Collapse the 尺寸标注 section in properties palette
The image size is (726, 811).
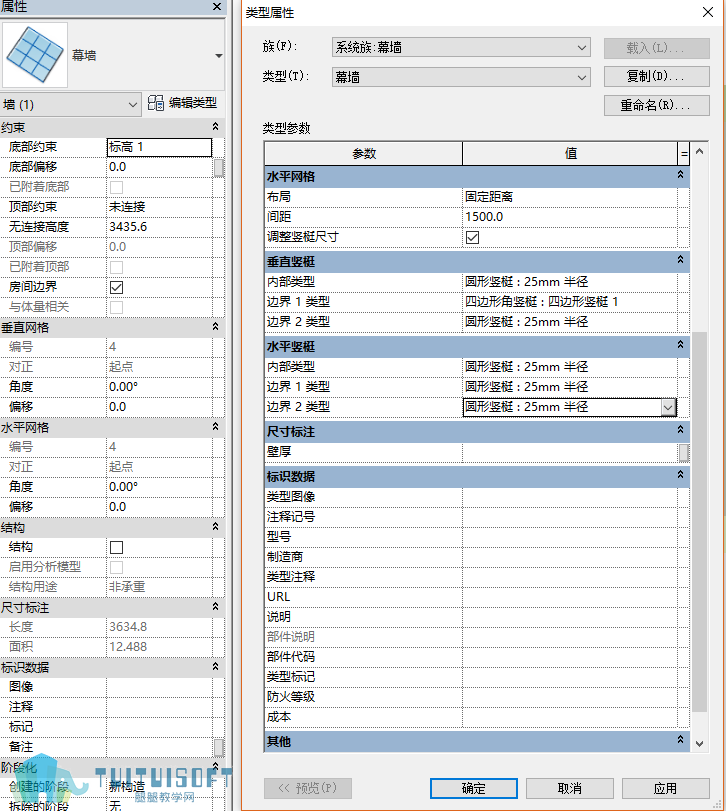tap(216, 607)
